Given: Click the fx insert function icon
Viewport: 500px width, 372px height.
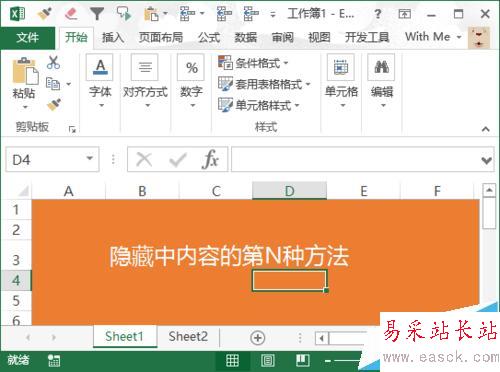Looking at the screenshot, I should [x=210, y=159].
